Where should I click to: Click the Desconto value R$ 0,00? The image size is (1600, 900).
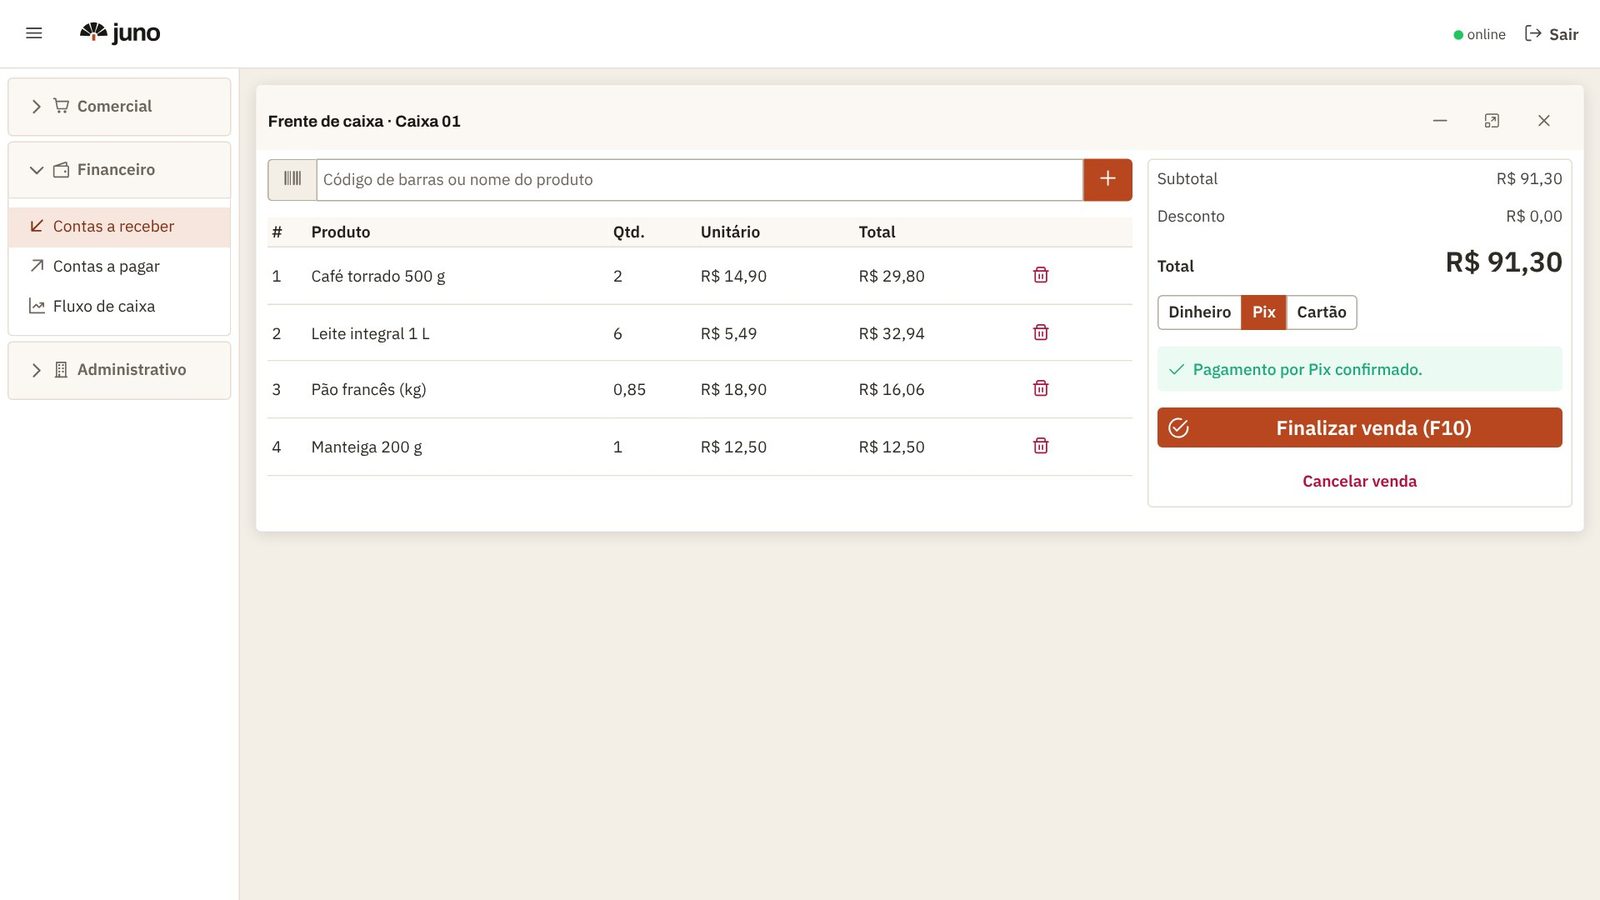pyautogui.click(x=1534, y=216)
